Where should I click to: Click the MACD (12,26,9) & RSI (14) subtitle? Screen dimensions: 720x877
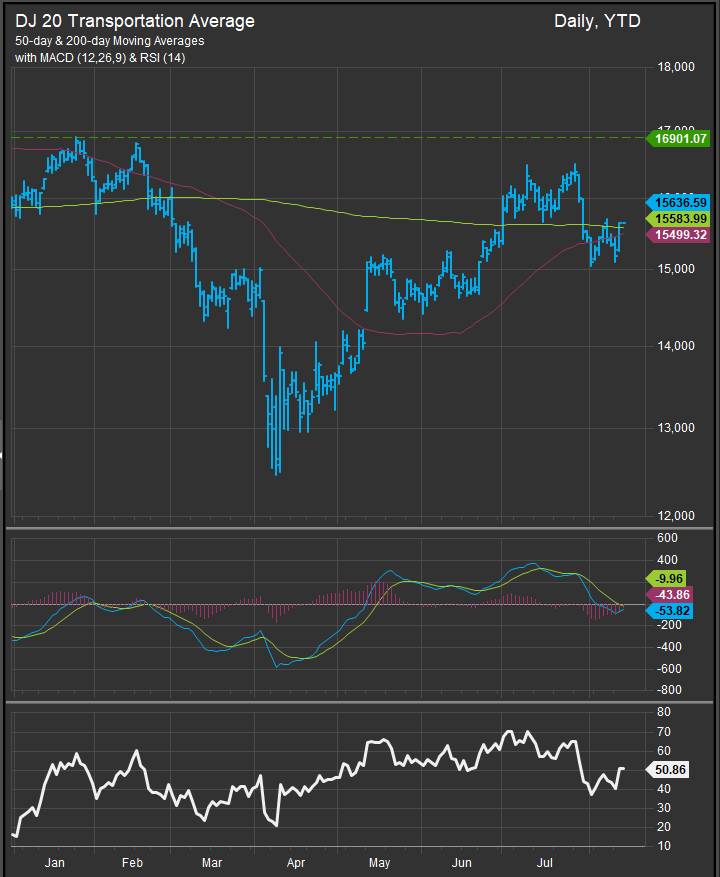(99, 58)
